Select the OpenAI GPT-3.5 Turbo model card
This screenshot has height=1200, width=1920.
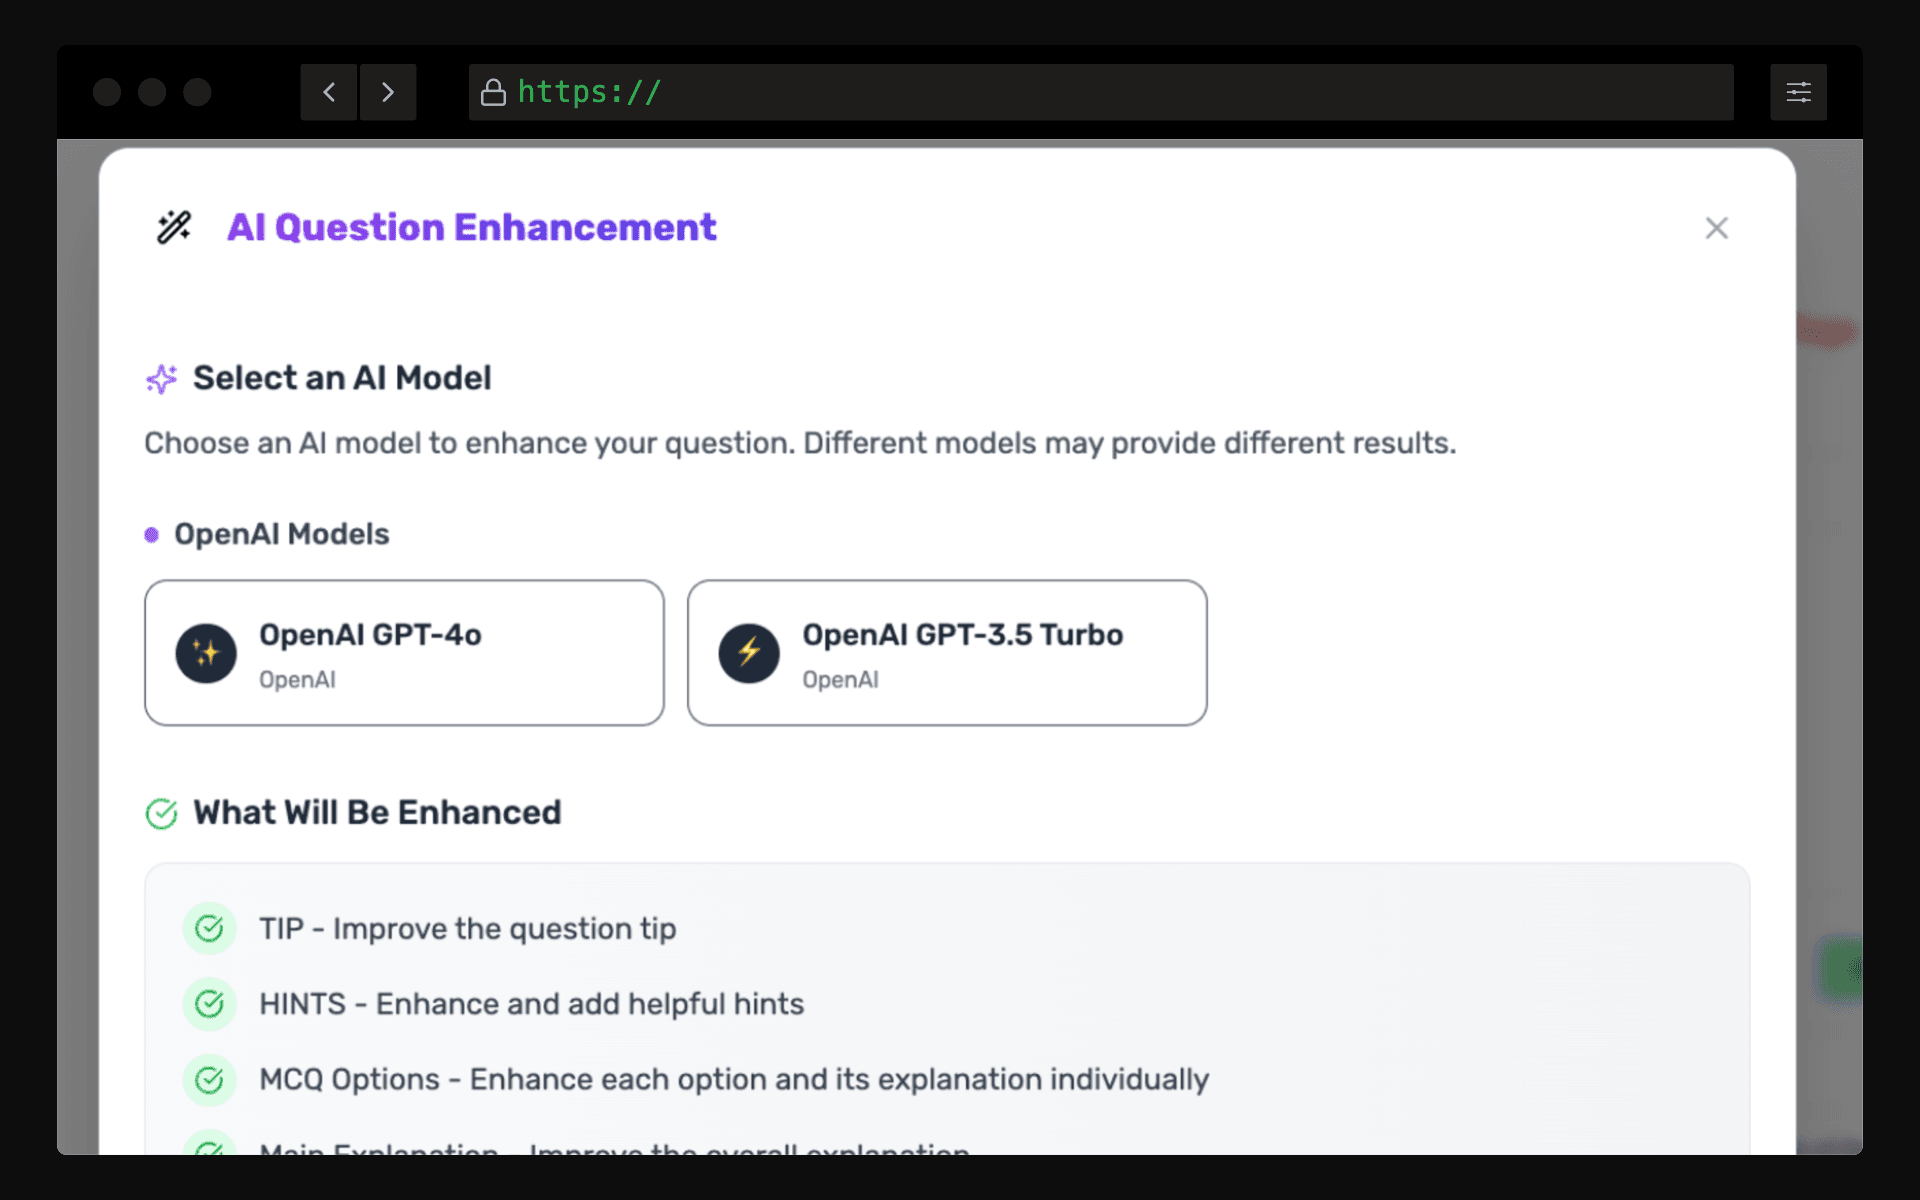pyautogui.click(x=947, y=653)
